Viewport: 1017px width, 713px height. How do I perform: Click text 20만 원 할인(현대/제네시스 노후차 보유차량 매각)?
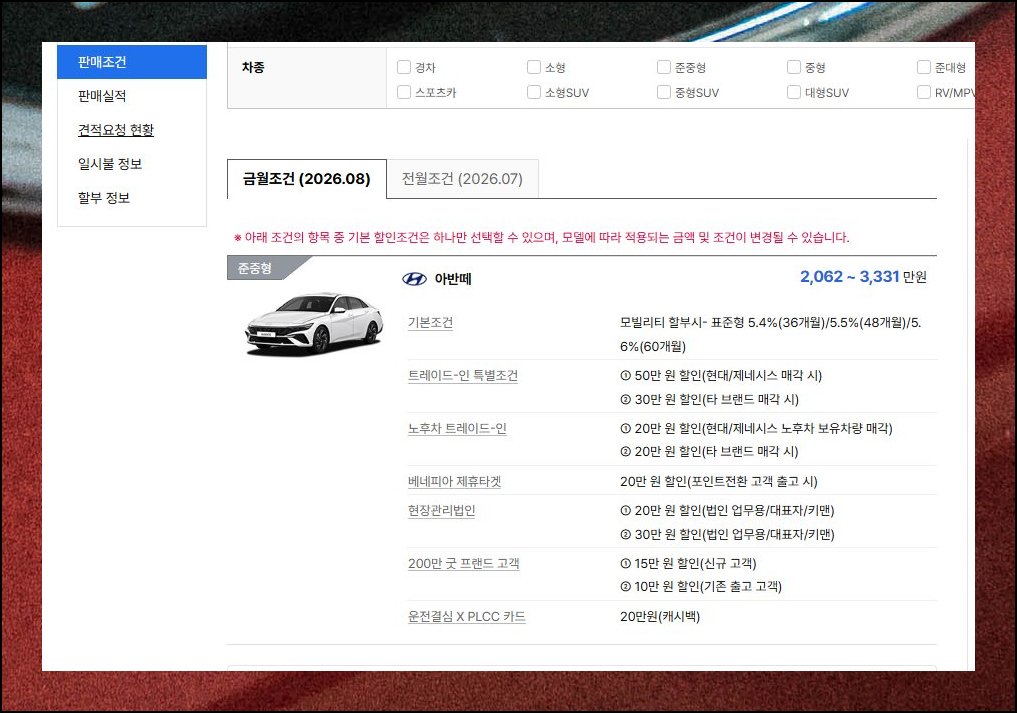pyautogui.click(x=756, y=428)
